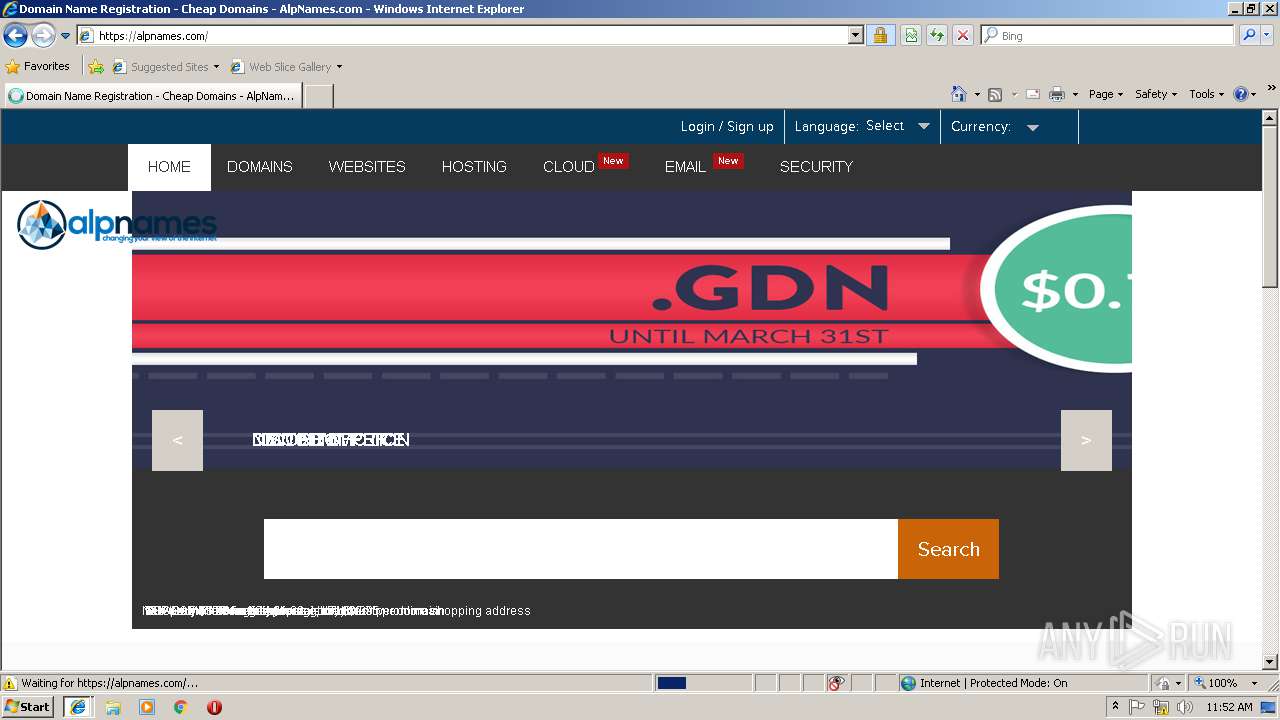Open DOMAINS navigation item
Screen dimensions: 1280x720
[260, 167]
